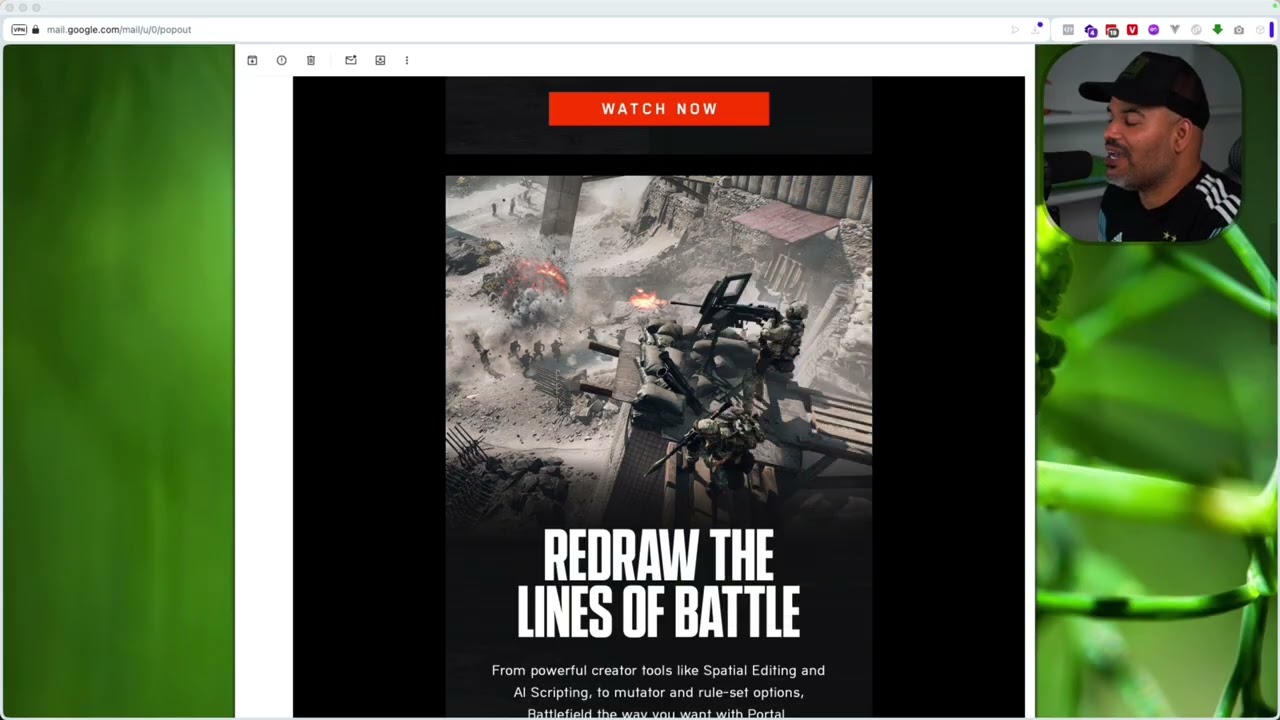Open the gray link chain extension icon
The image size is (1280, 720).
[1196, 30]
